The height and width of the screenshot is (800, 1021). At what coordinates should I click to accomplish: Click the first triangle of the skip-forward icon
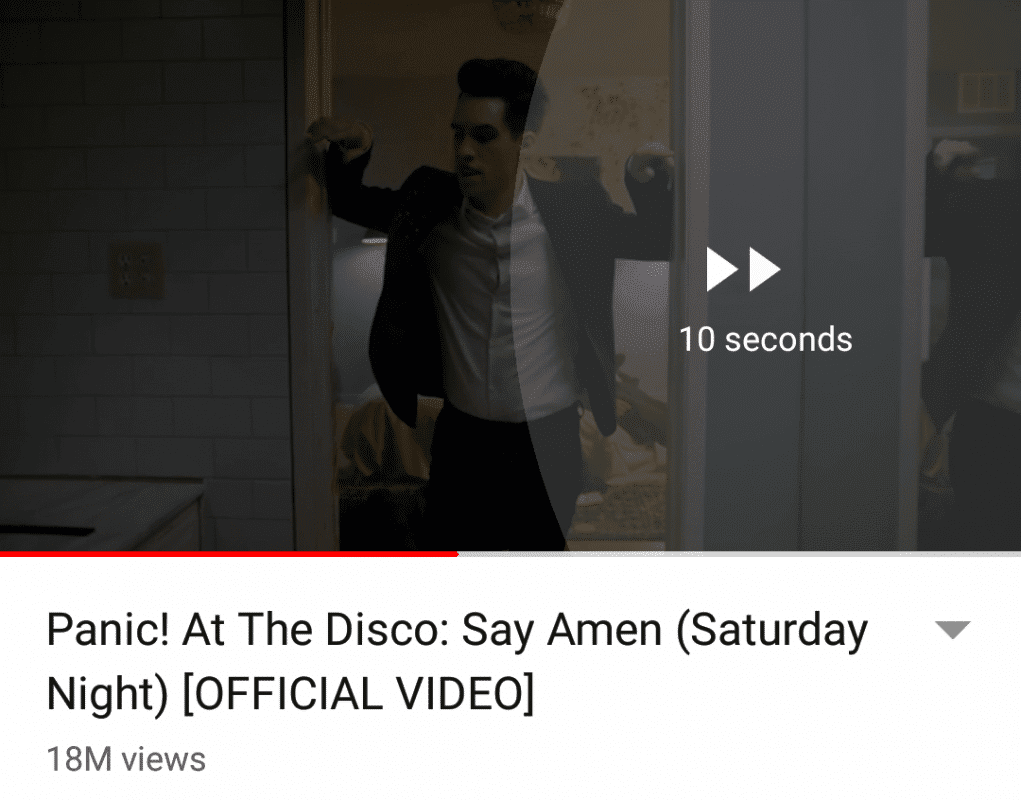pos(722,269)
